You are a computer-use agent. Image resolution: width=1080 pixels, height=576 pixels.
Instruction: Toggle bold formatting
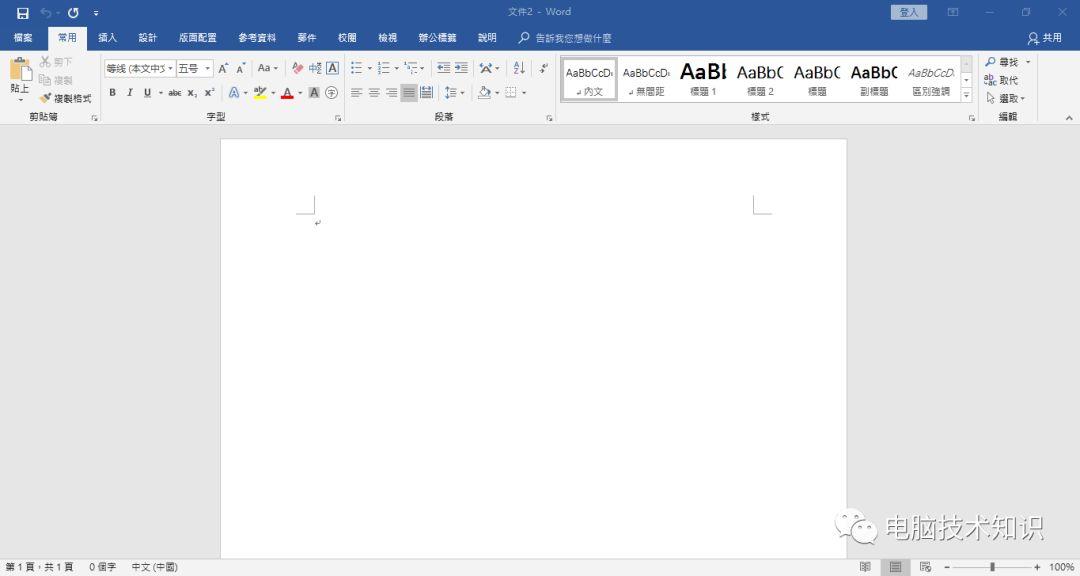(x=112, y=92)
